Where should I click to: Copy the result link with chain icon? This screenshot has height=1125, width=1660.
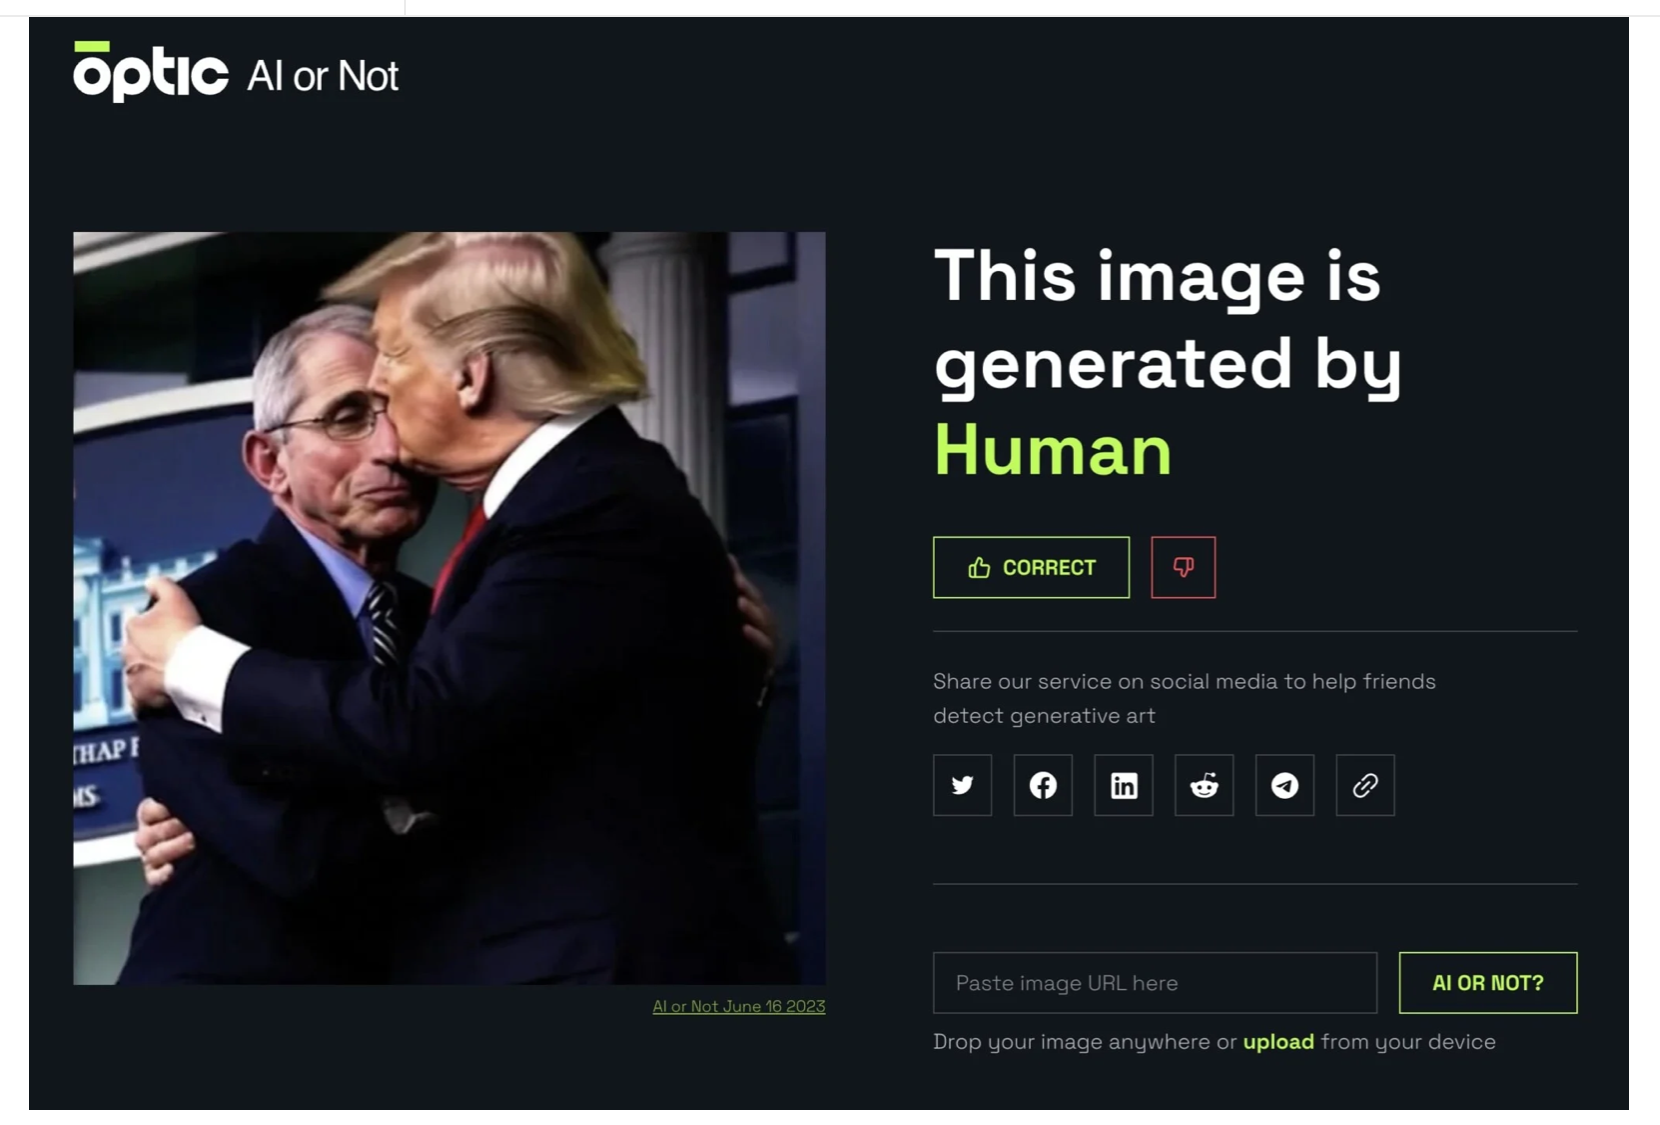[x=1365, y=785]
